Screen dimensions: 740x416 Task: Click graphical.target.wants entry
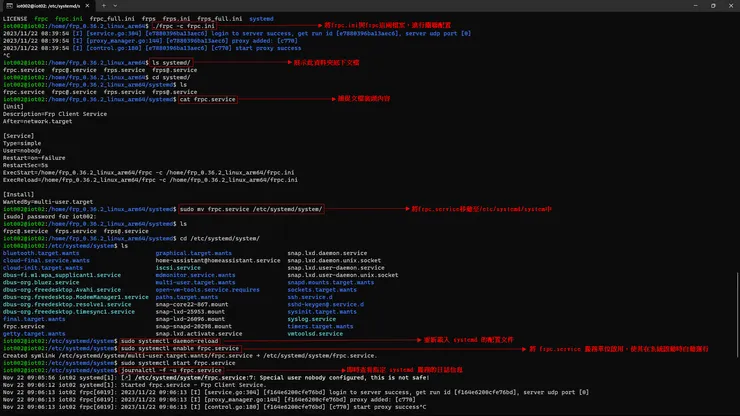(193, 253)
